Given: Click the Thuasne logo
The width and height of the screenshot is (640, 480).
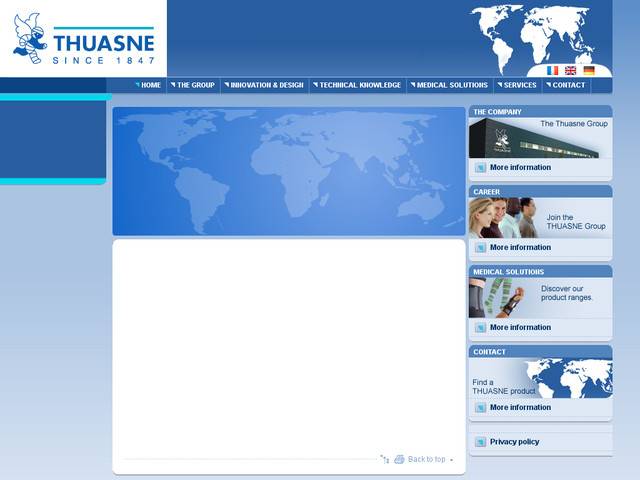Looking at the screenshot, I should (x=84, y=39).
